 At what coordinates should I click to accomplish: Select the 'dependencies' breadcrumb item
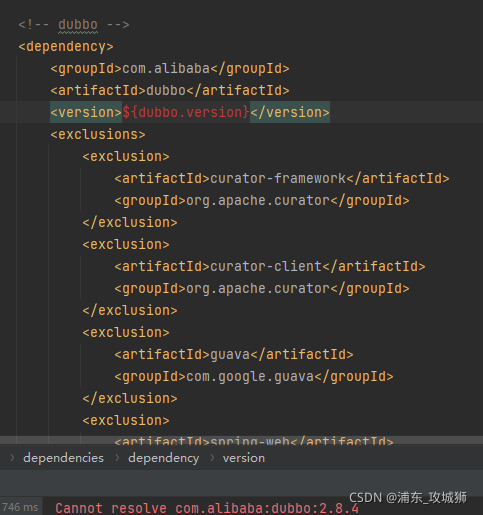(63, 458)
